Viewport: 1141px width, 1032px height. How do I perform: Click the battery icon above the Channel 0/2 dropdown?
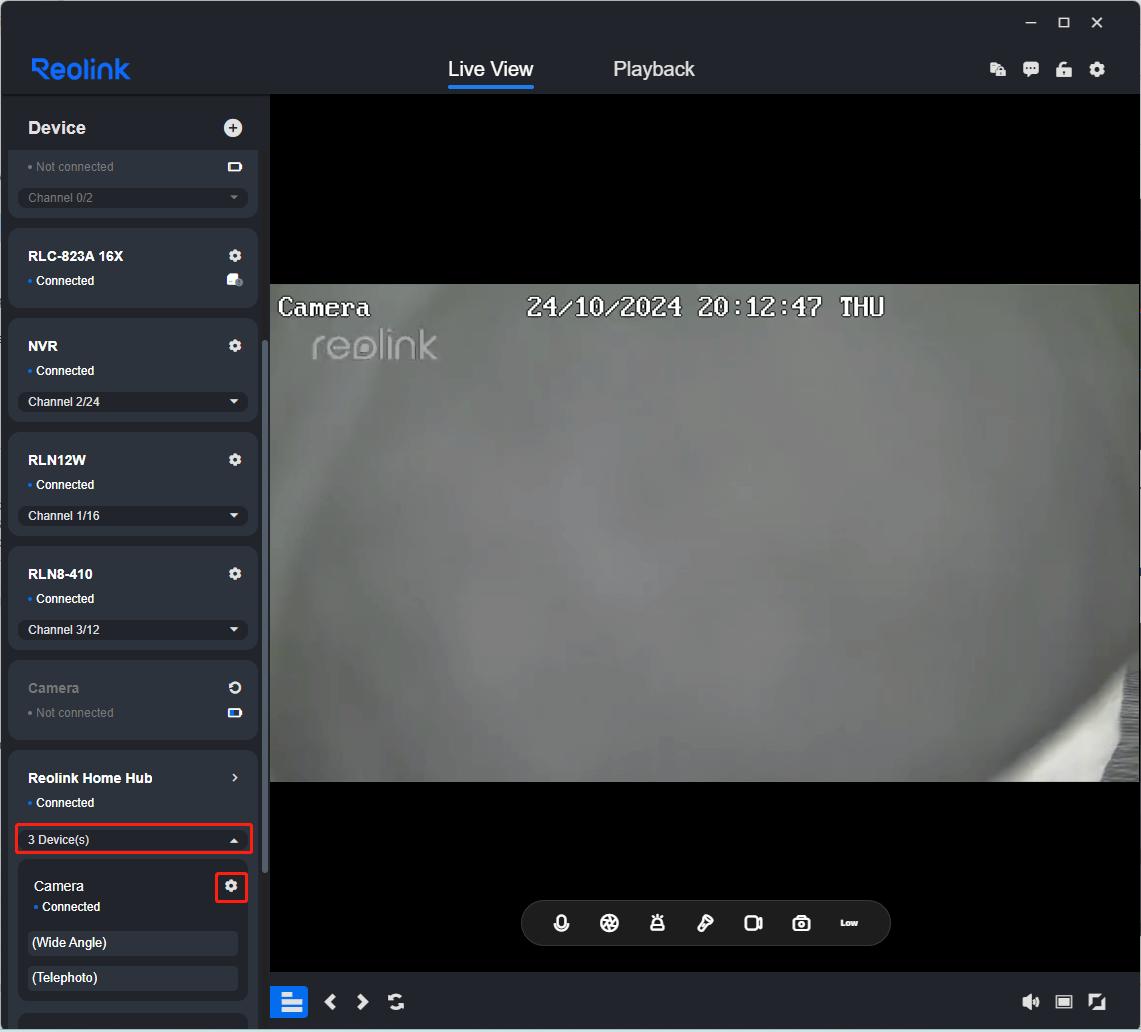click(x=234, y=167)
